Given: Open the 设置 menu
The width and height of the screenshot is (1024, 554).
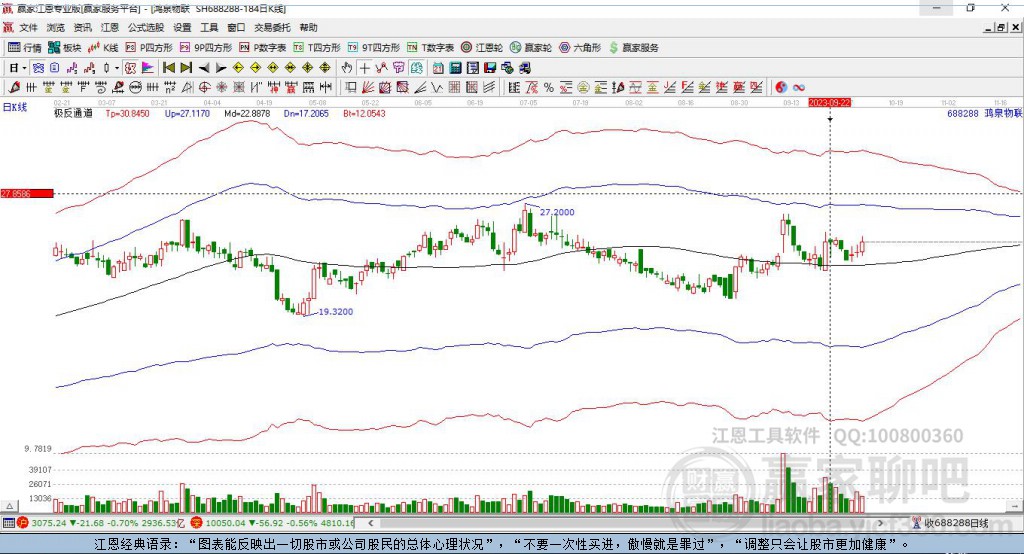Looking at the screenshot, I should point(182,27).
